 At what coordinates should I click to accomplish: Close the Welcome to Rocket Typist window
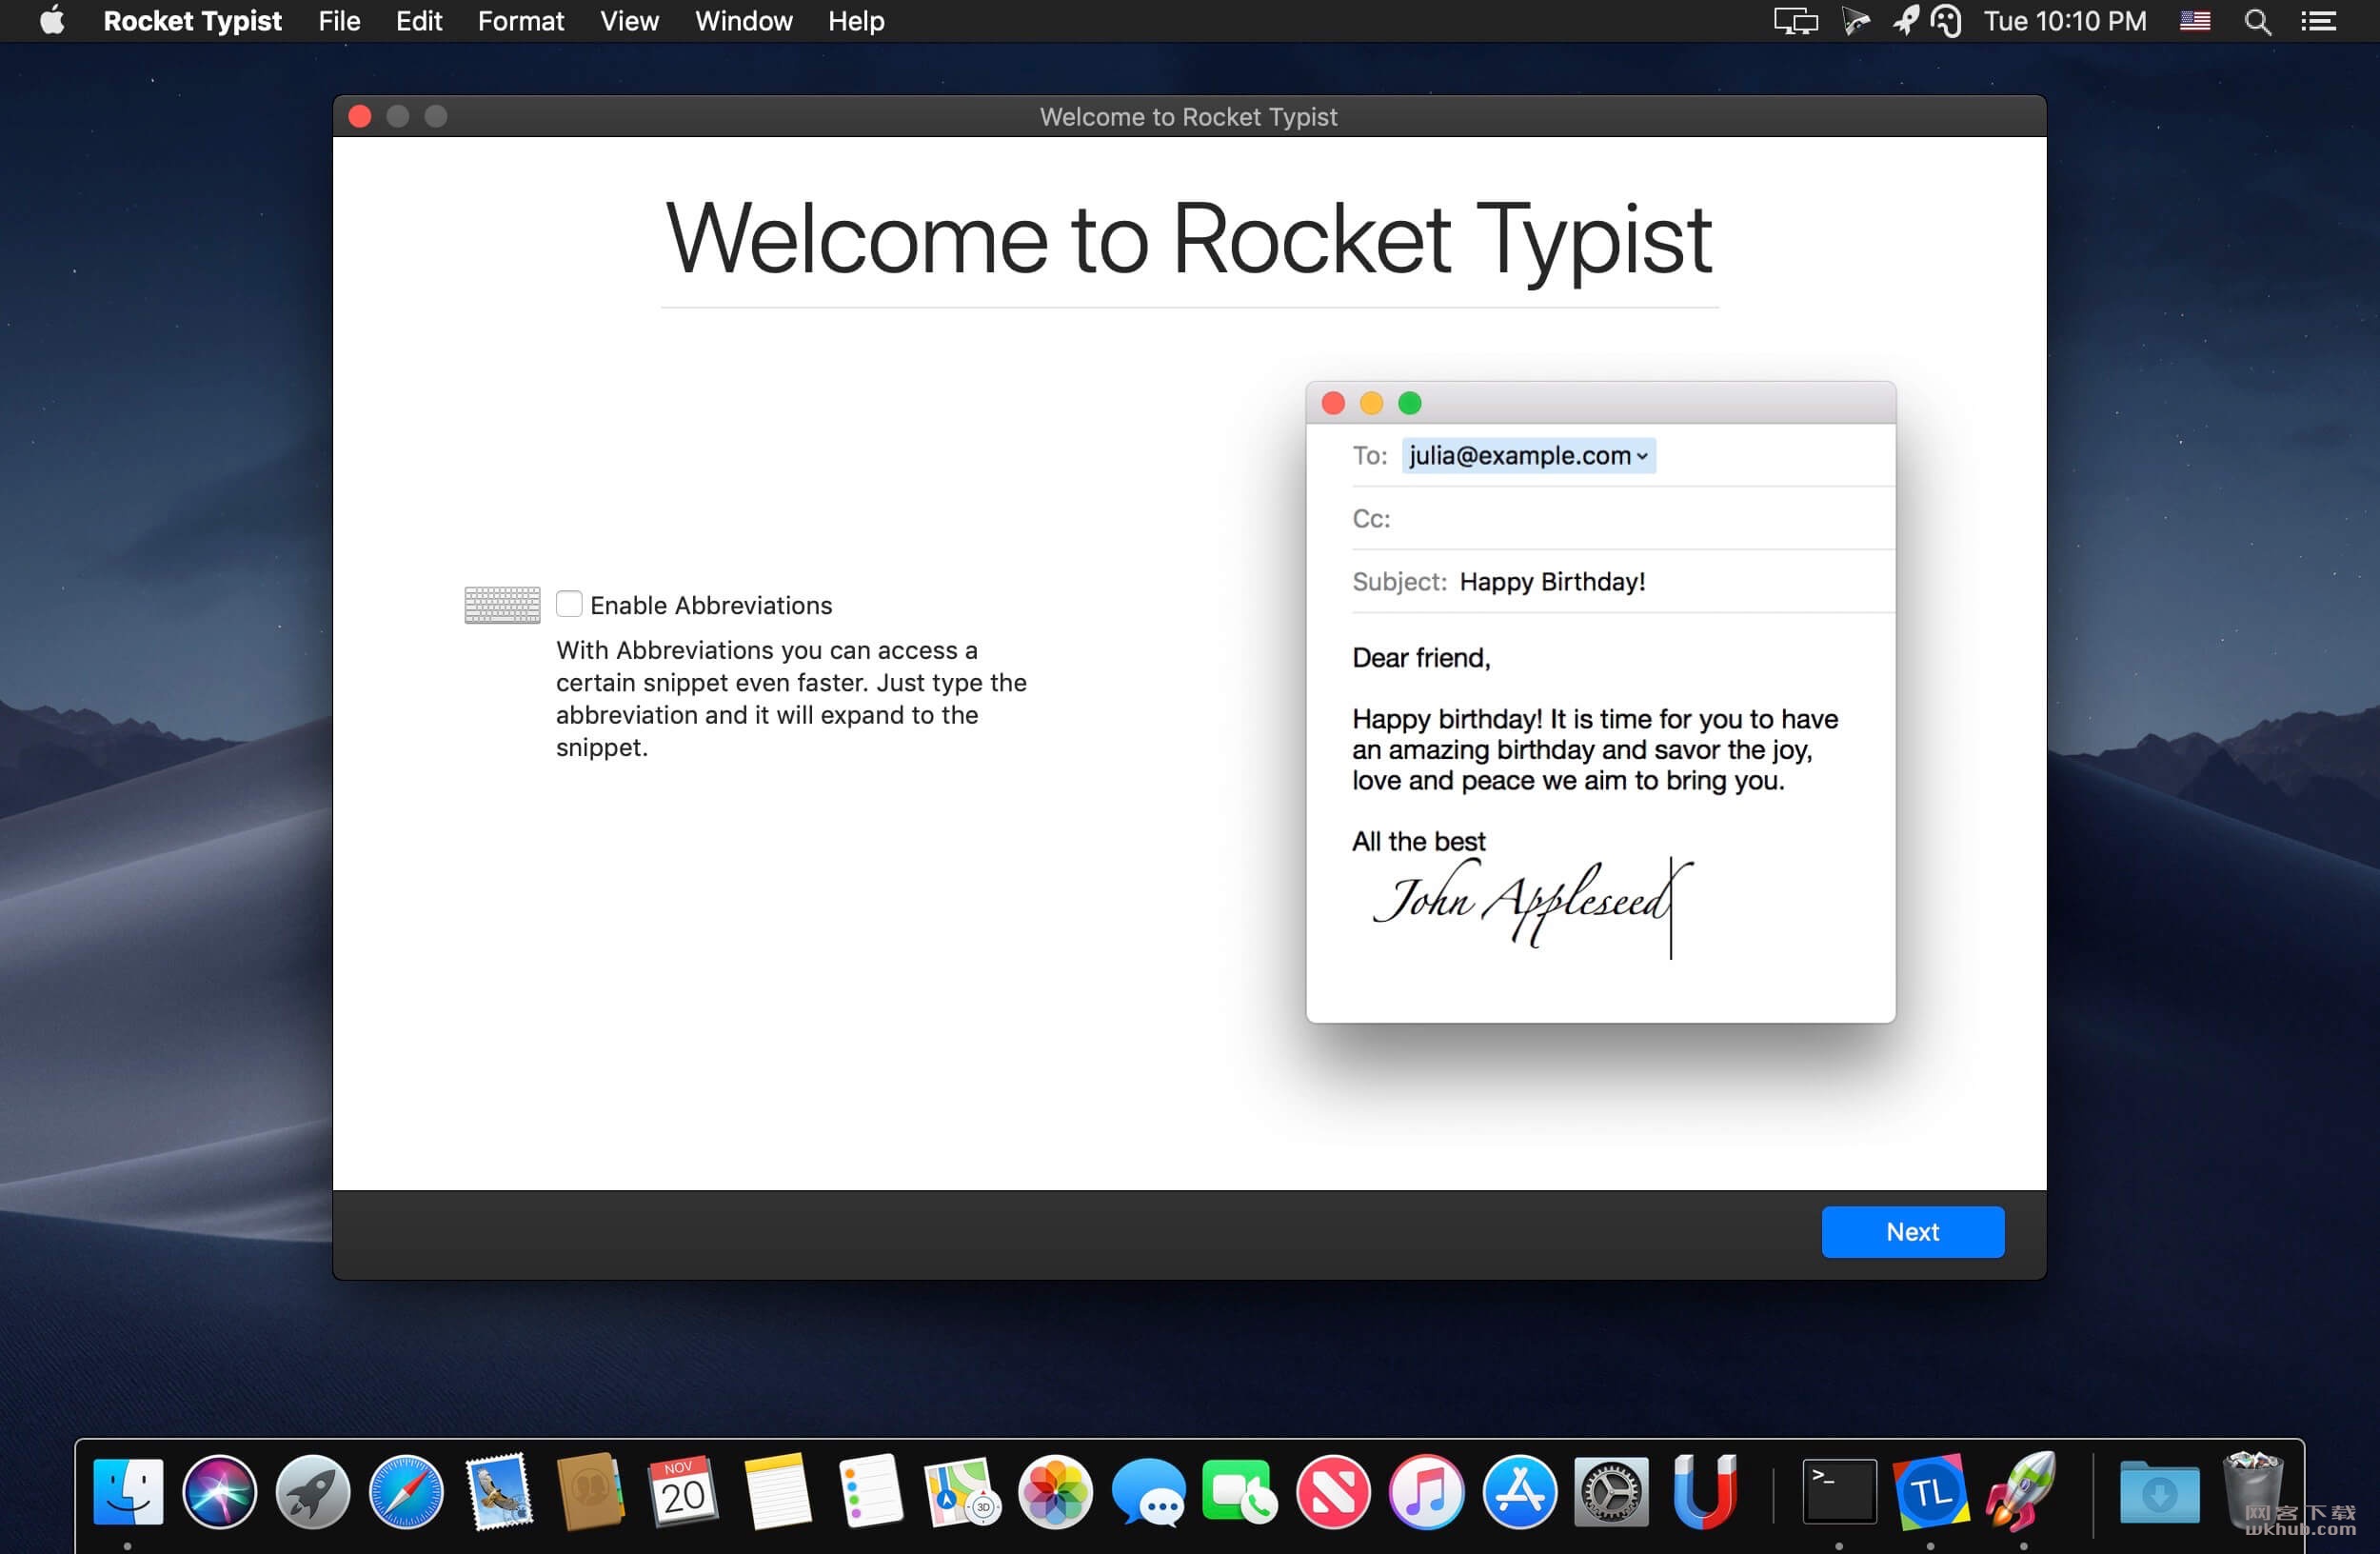pyautogui.click(x=360, y=116)
